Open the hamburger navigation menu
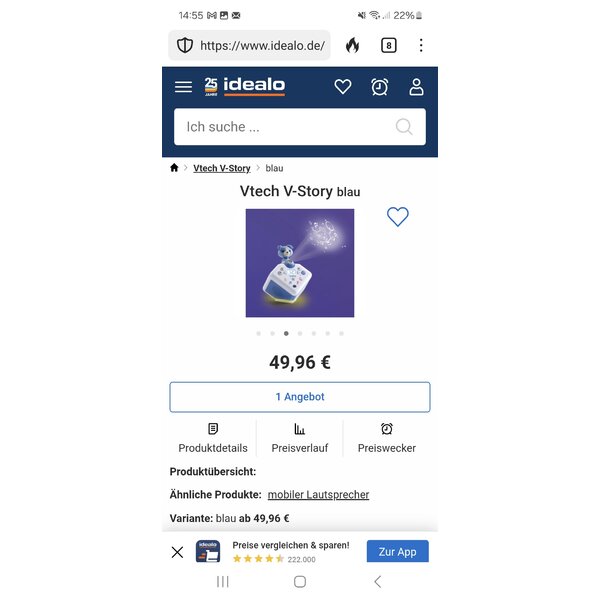 pos(183,86)
